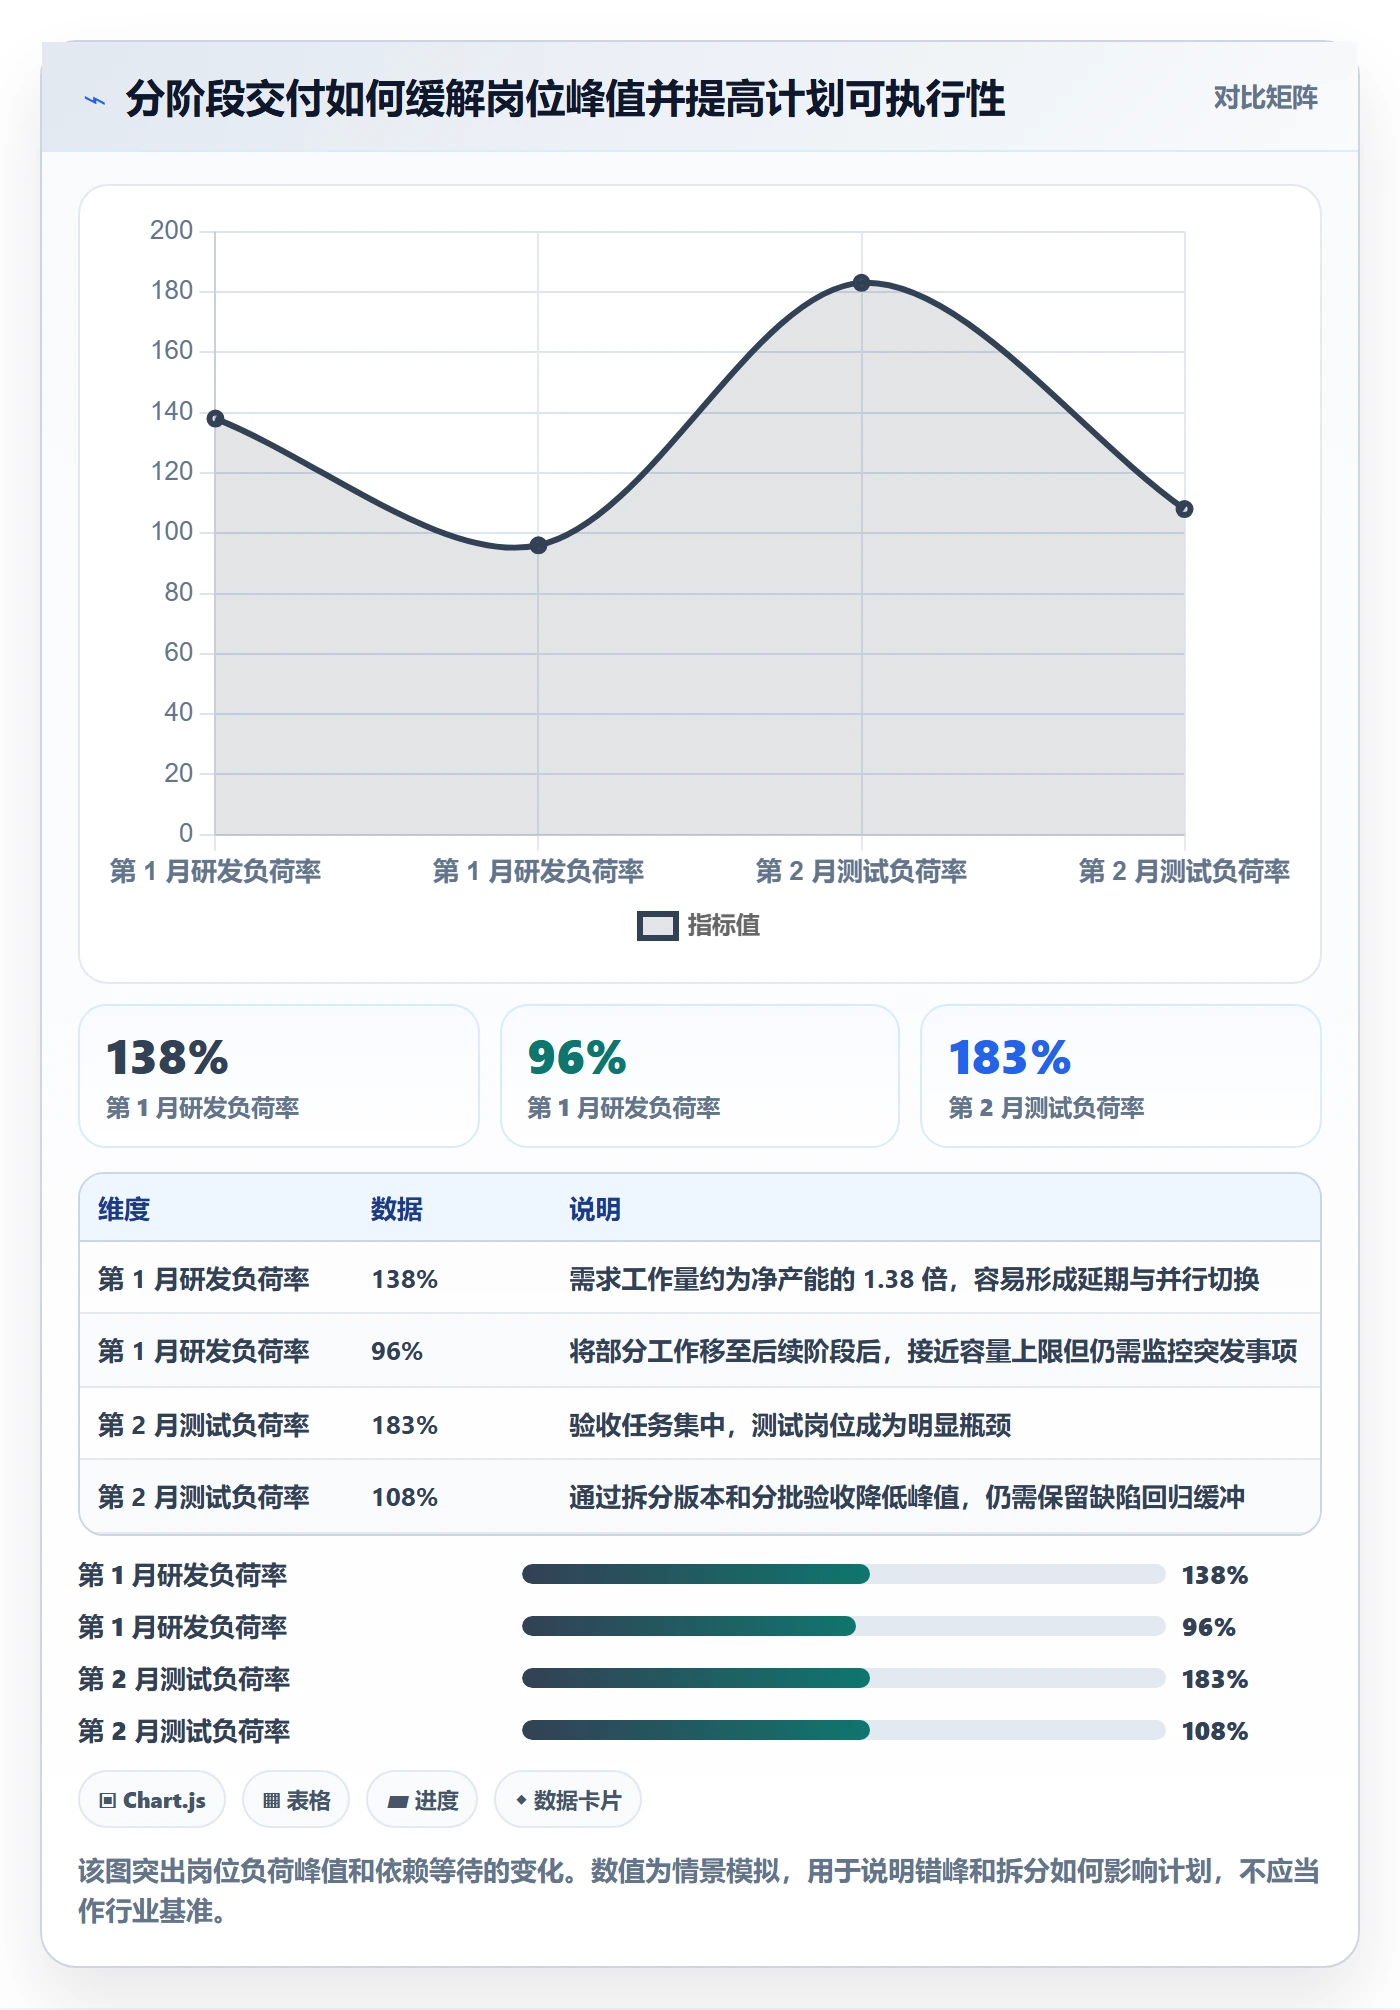This screenshot has height=2010, width=1400.
Task: Click the 说明 column header
Action: click(x=595, y=1209)
